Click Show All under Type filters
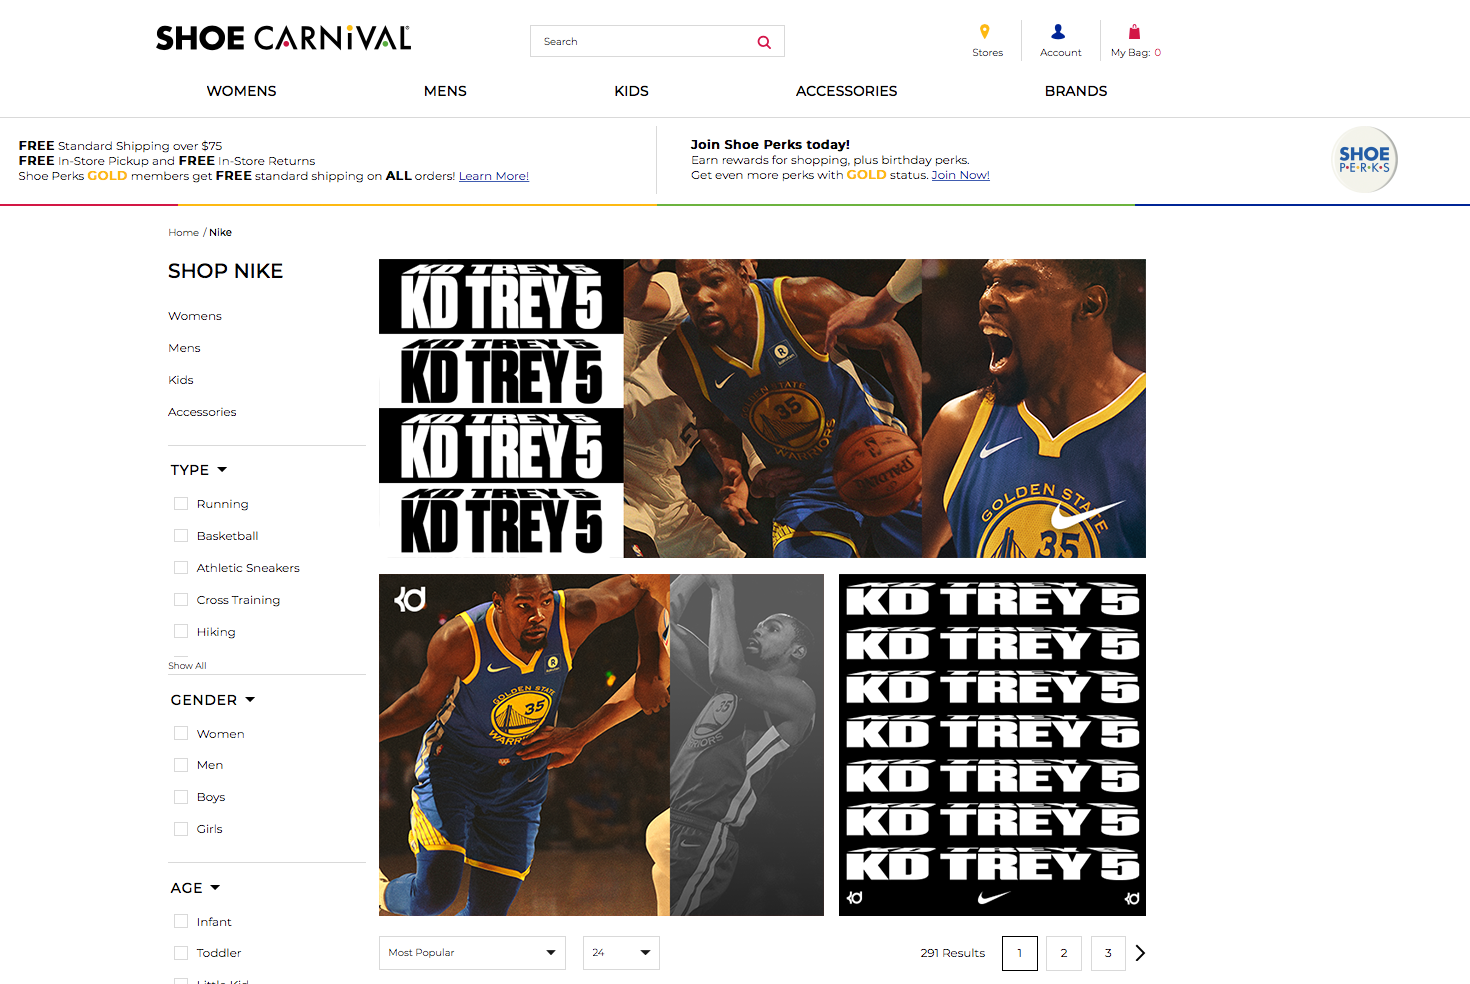 (x=187, y=666)
